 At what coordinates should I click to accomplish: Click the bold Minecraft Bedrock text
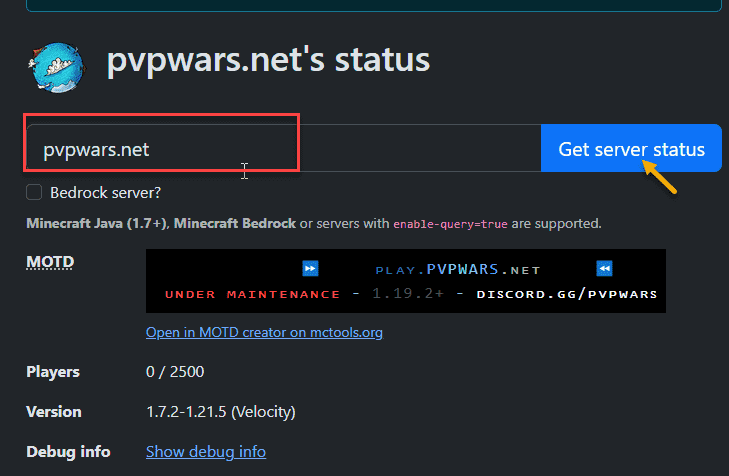click(x=235, y=224)
